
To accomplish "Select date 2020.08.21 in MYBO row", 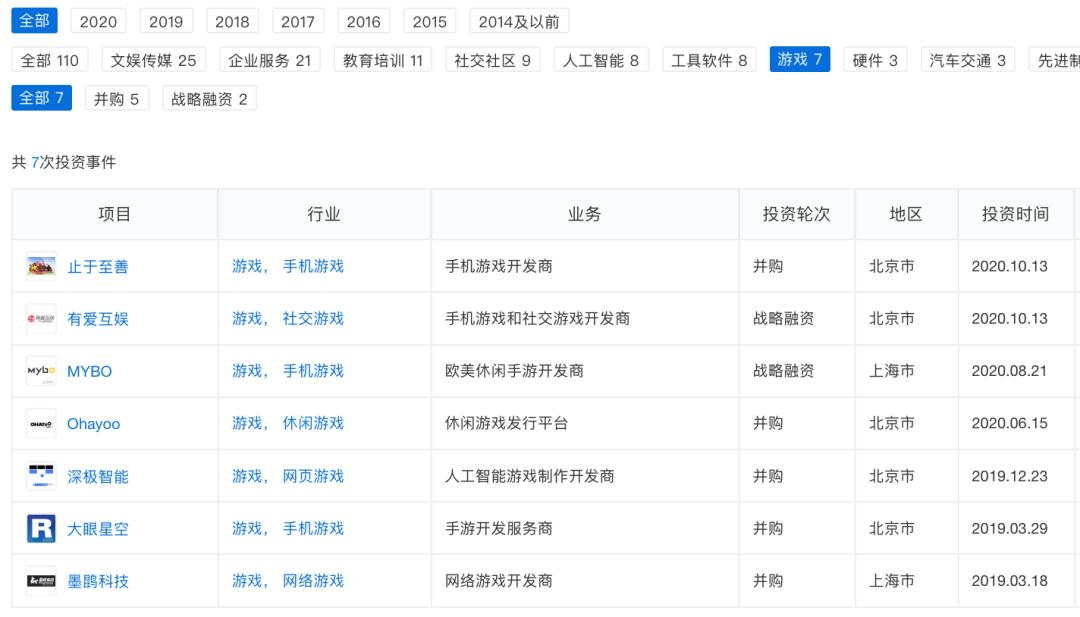I will pos(1009,371).
